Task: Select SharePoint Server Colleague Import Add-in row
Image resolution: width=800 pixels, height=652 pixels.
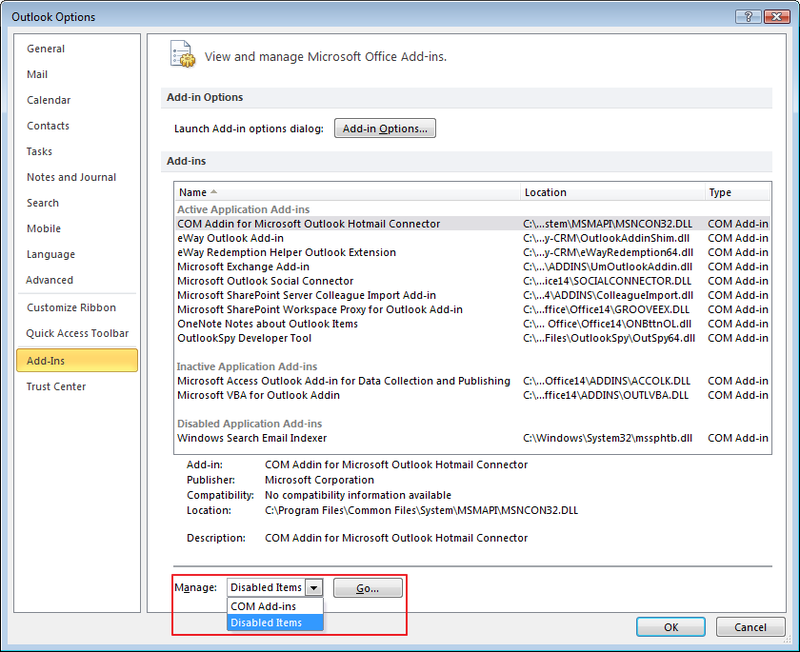Action: [472, 295]
